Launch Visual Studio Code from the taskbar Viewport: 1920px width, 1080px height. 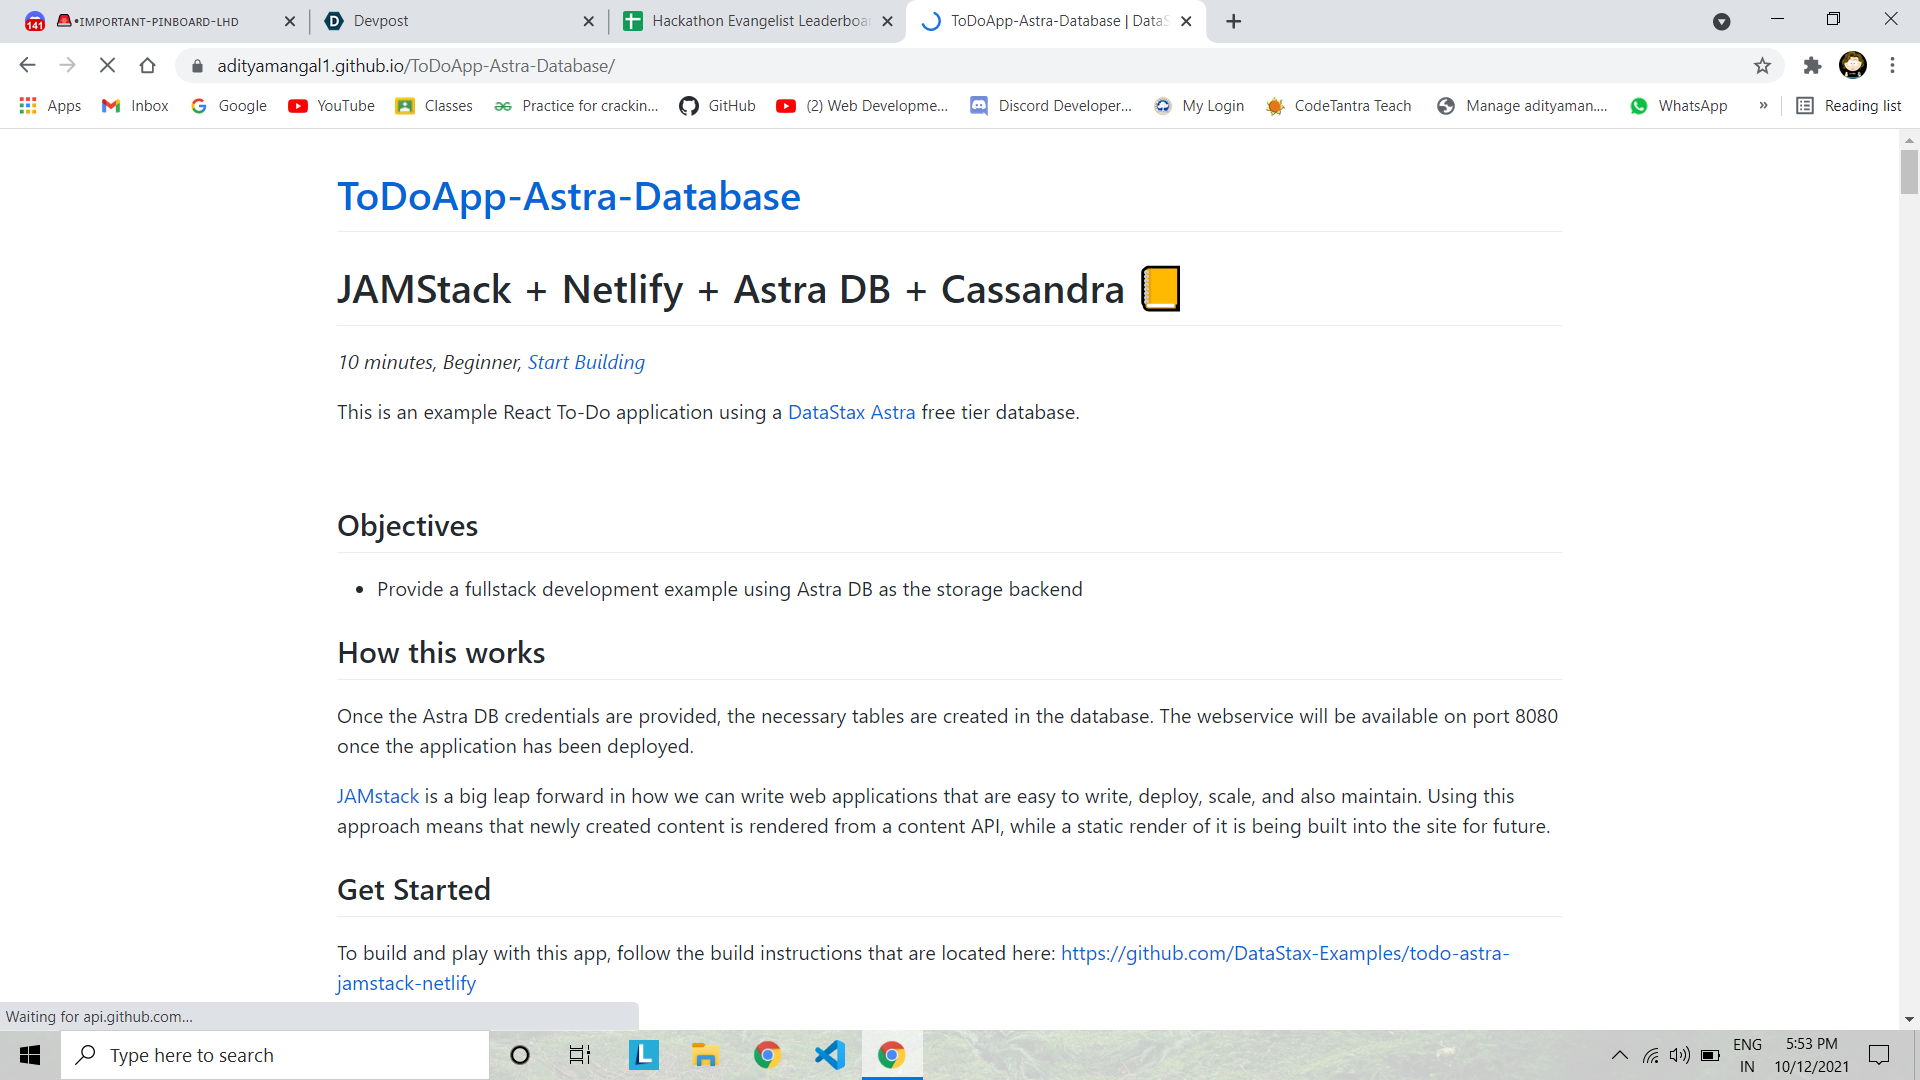click(x=829, y=1055)
